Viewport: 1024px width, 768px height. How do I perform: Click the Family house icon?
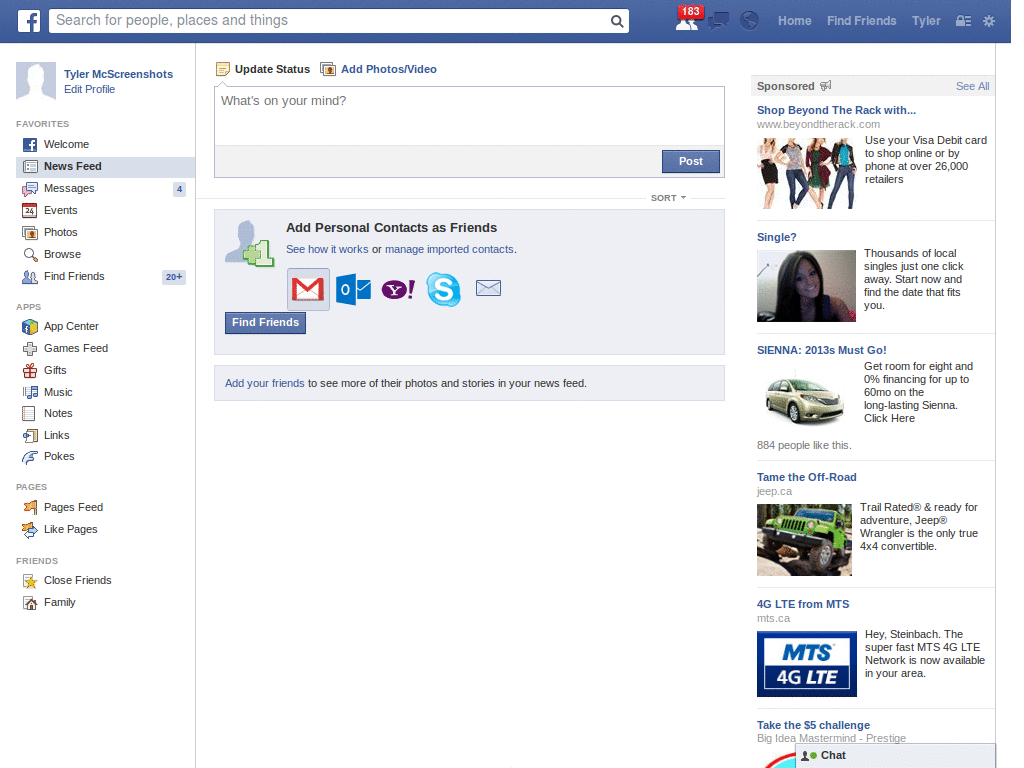tap(30, 603)
